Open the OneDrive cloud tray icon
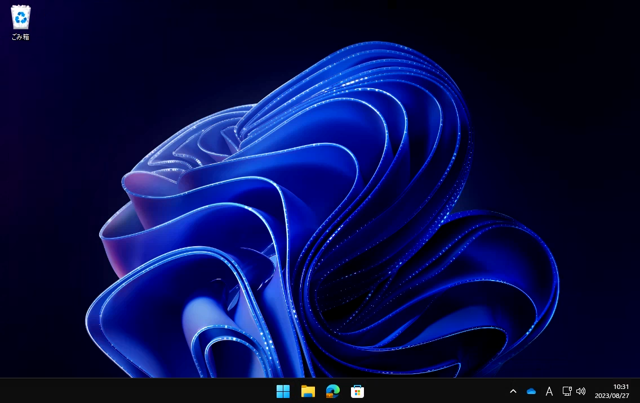The width and height of the screenshot is (640, 403). pos(531,391)
